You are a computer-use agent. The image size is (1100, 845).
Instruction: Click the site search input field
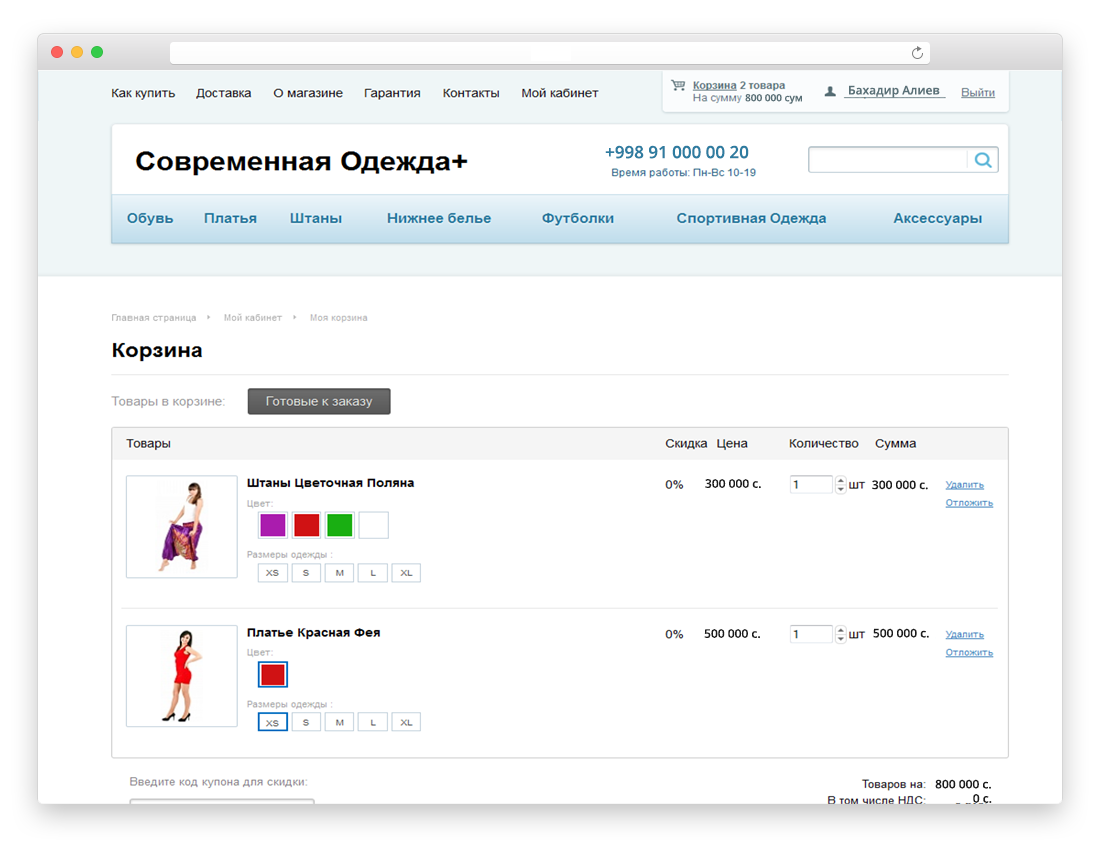click(887, 160)
